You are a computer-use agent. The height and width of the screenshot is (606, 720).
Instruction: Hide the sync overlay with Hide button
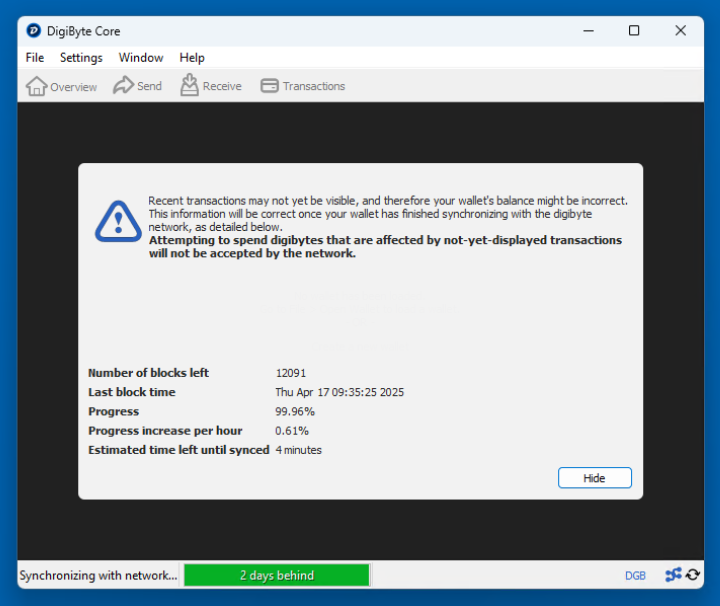coord(595,478)
